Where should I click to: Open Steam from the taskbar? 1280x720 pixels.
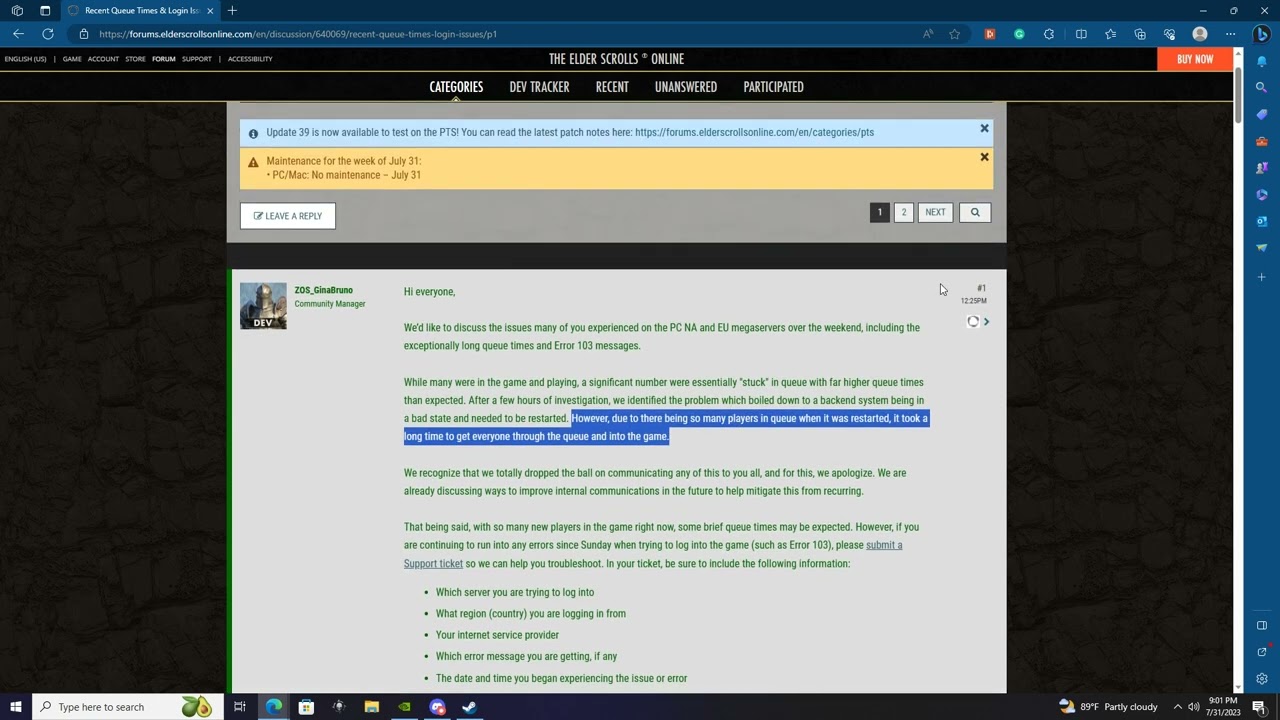pyautogui.click(x=469, y=707)
